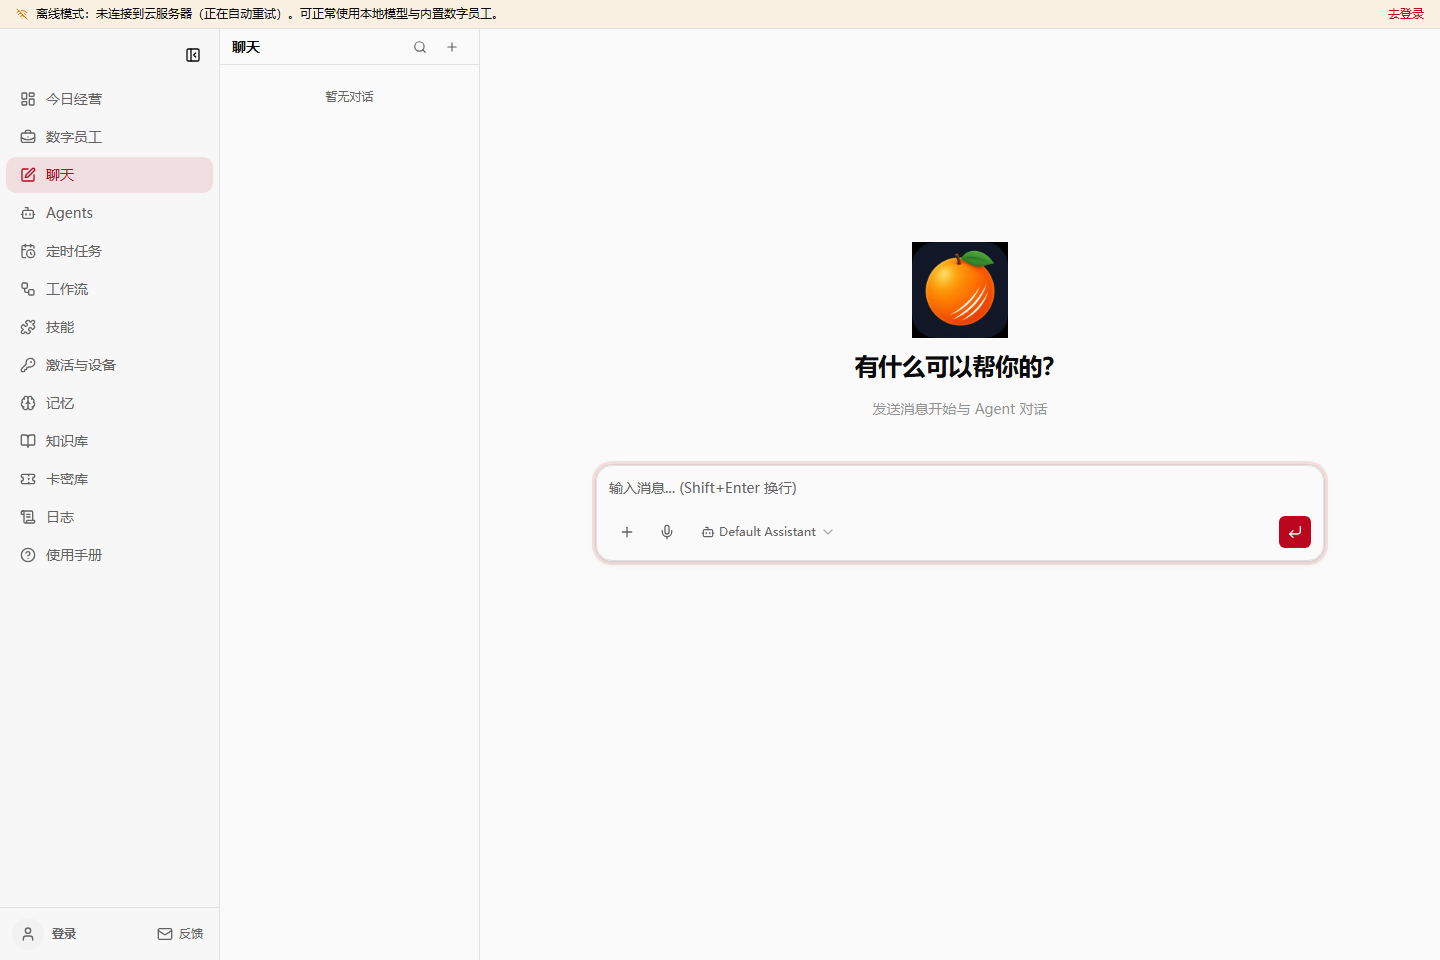Click the 数字员工 briefcase icon
The height and width of the screenshot is (960, 1440).
point(28,137)
